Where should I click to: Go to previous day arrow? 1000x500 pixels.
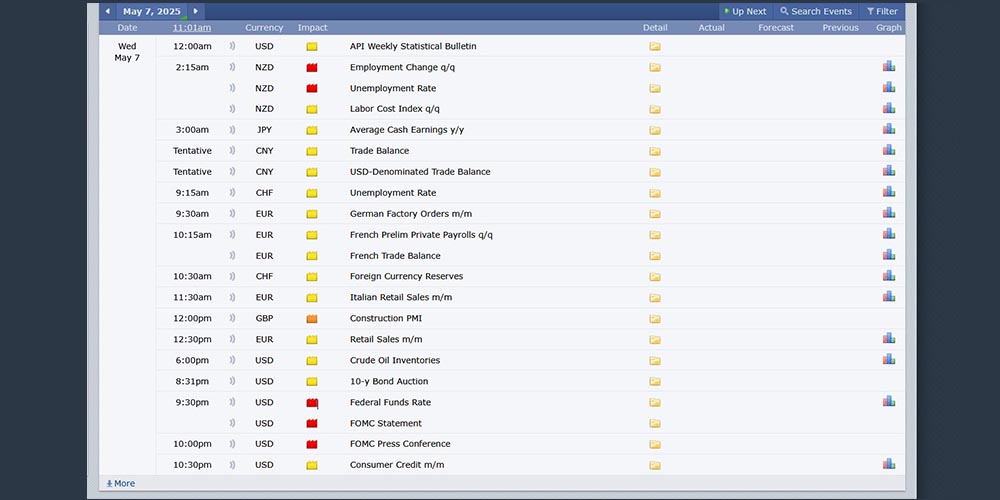108,11
